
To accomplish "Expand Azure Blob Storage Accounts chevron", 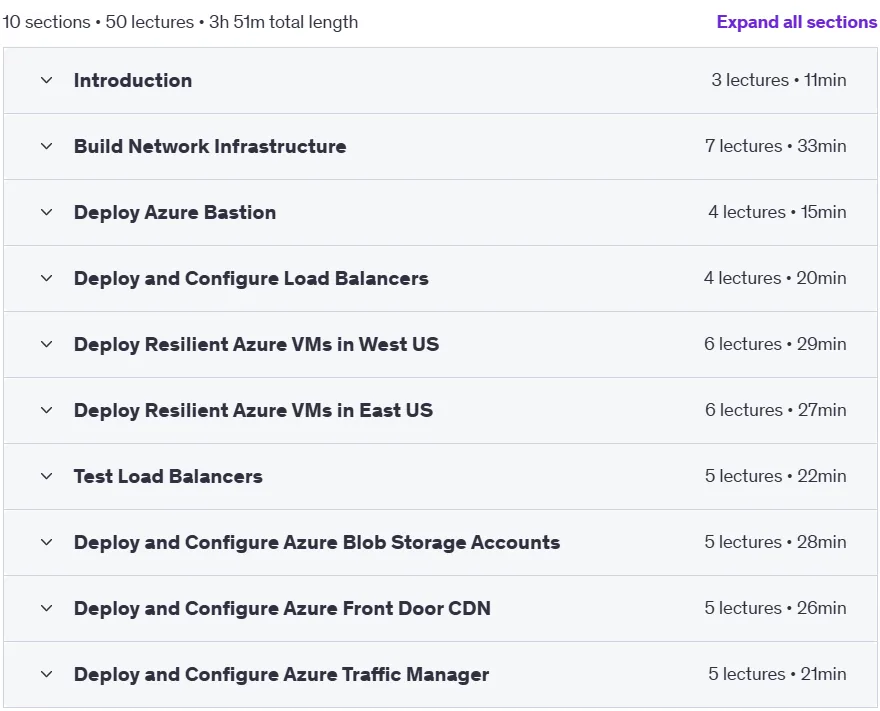I will 47,542.
